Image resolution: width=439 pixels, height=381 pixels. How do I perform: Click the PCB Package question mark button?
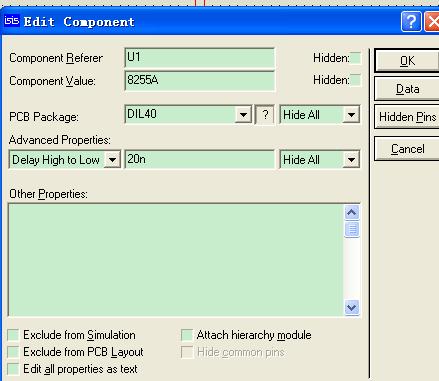pyautogui.click(x=265, y=115)
